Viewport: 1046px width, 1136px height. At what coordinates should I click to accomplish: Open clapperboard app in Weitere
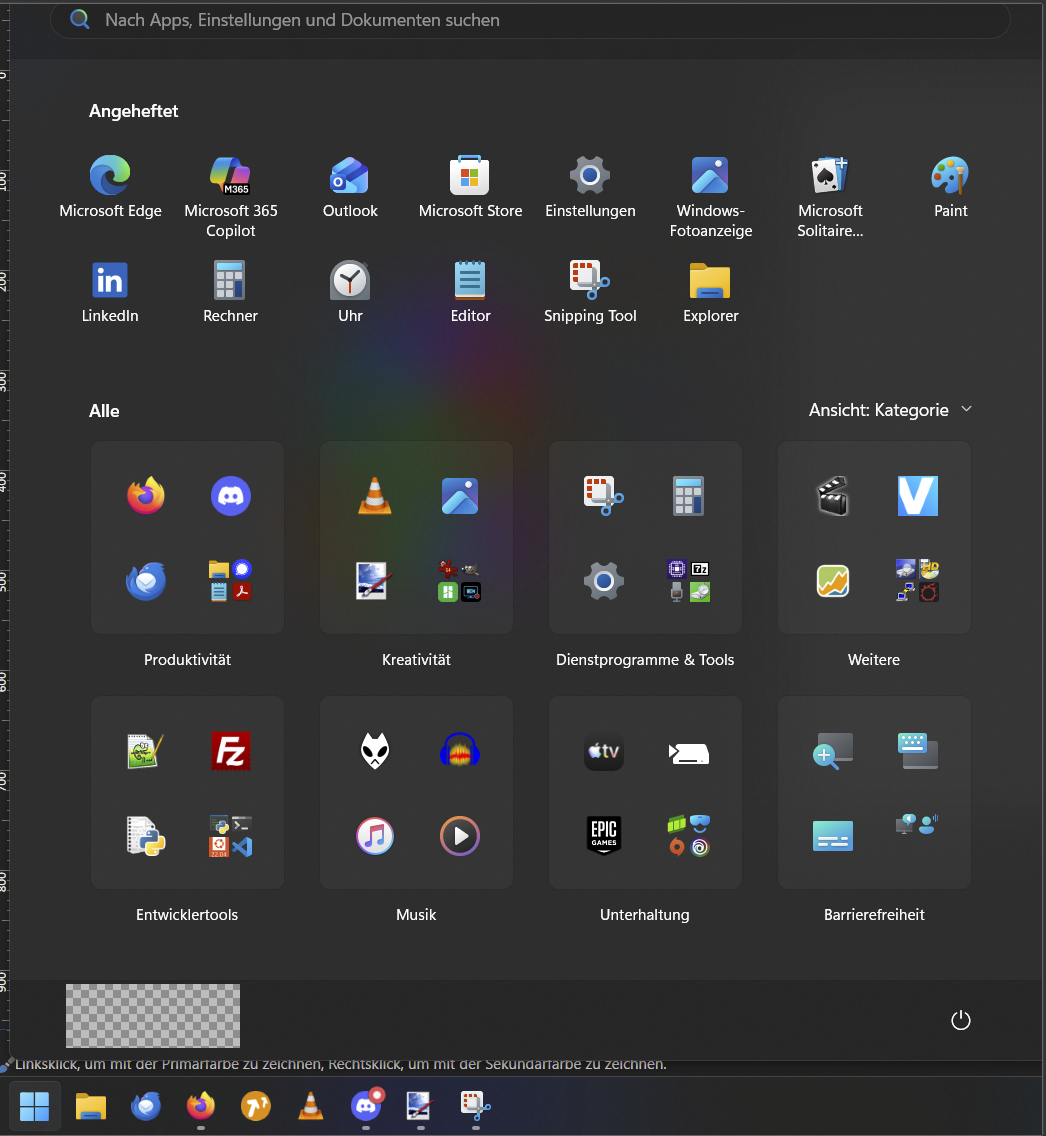point(832,496)
